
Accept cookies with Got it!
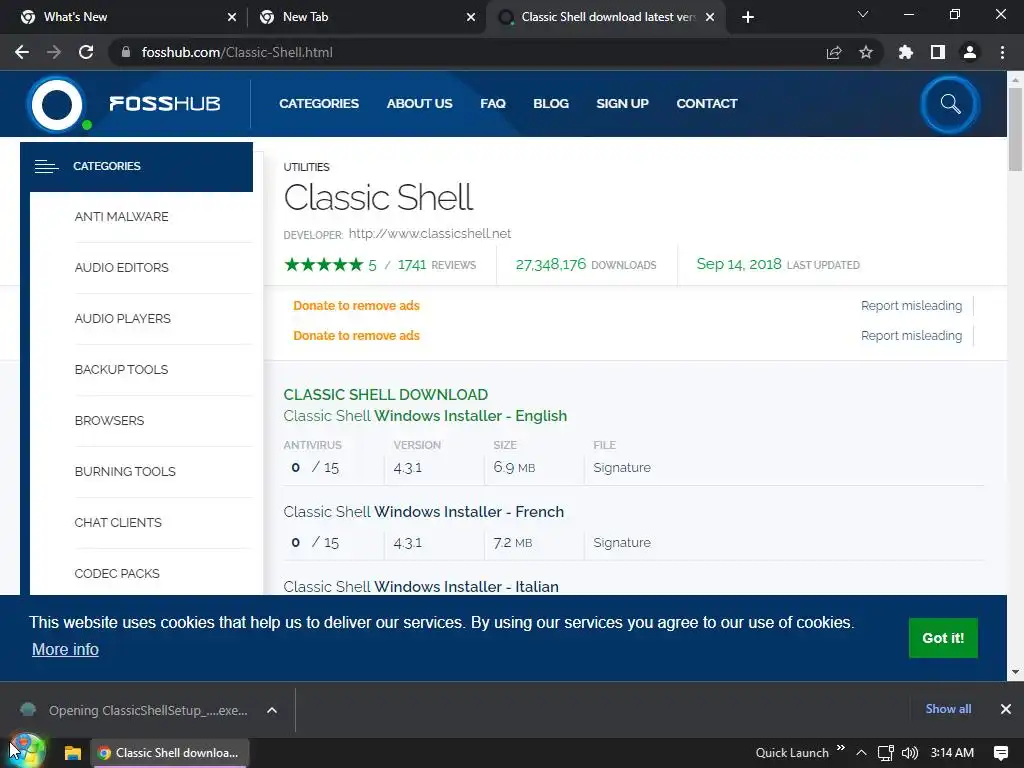(943, 638)
